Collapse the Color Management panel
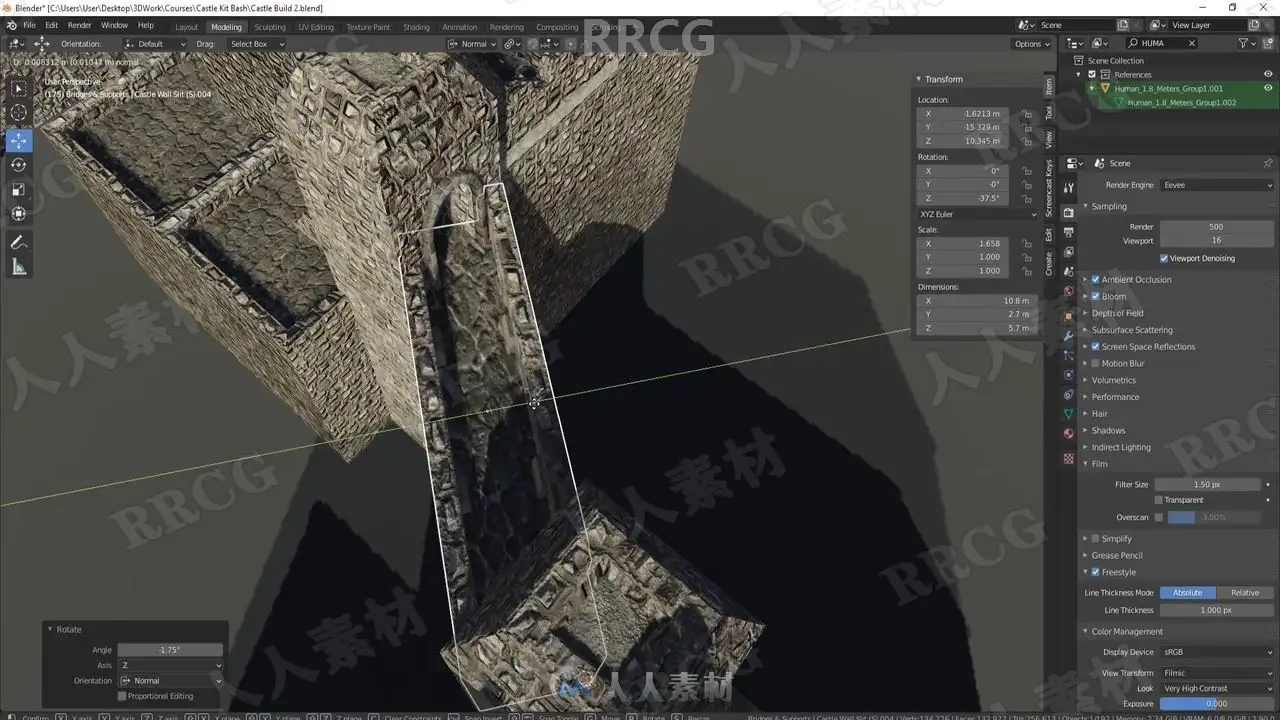The height and width of the screenshot is (720, 1280). 1126,632
